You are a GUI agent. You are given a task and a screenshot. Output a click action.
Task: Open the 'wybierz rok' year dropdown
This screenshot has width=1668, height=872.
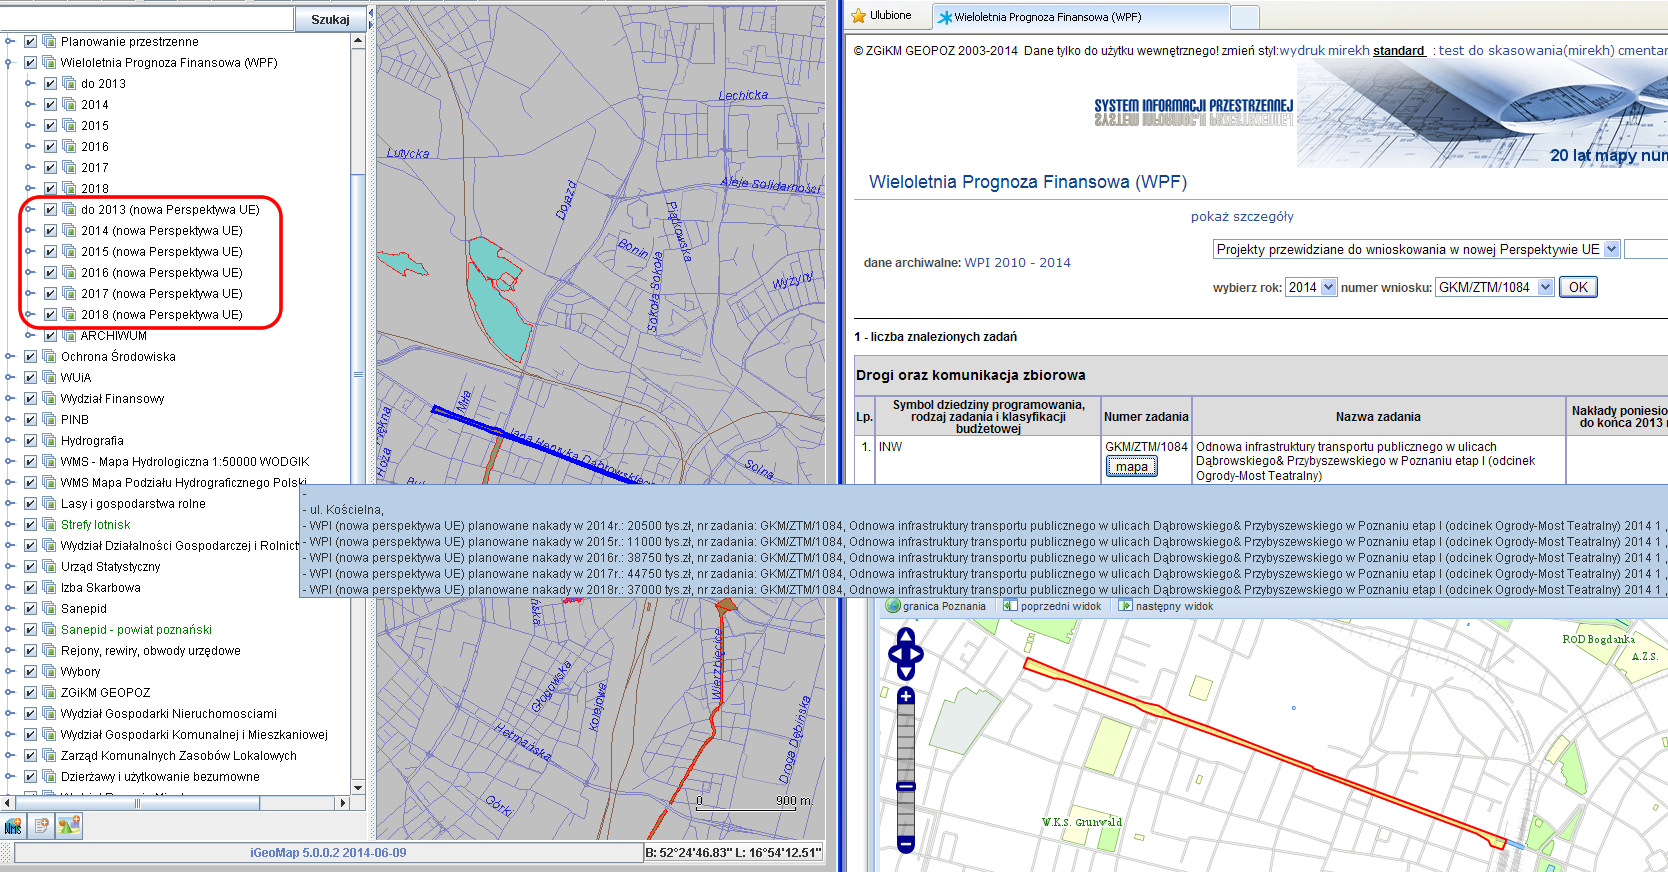tap(1311, 288)
